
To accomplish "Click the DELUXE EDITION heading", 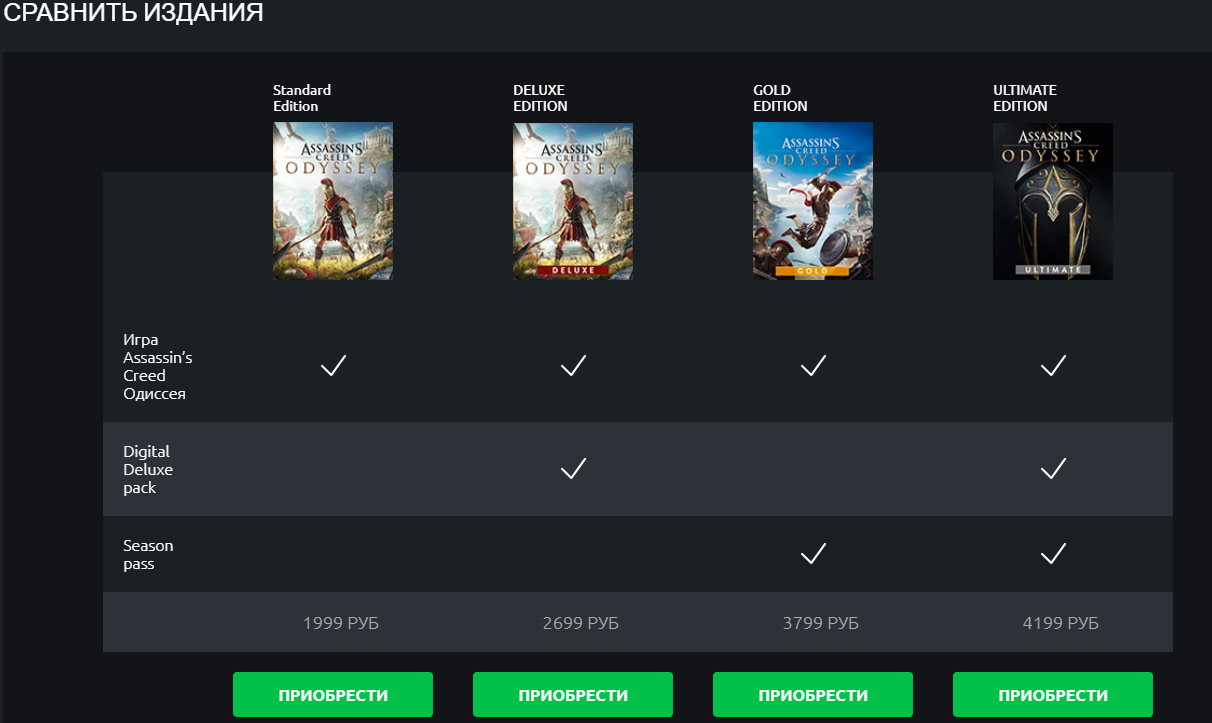I will [540, 98].
